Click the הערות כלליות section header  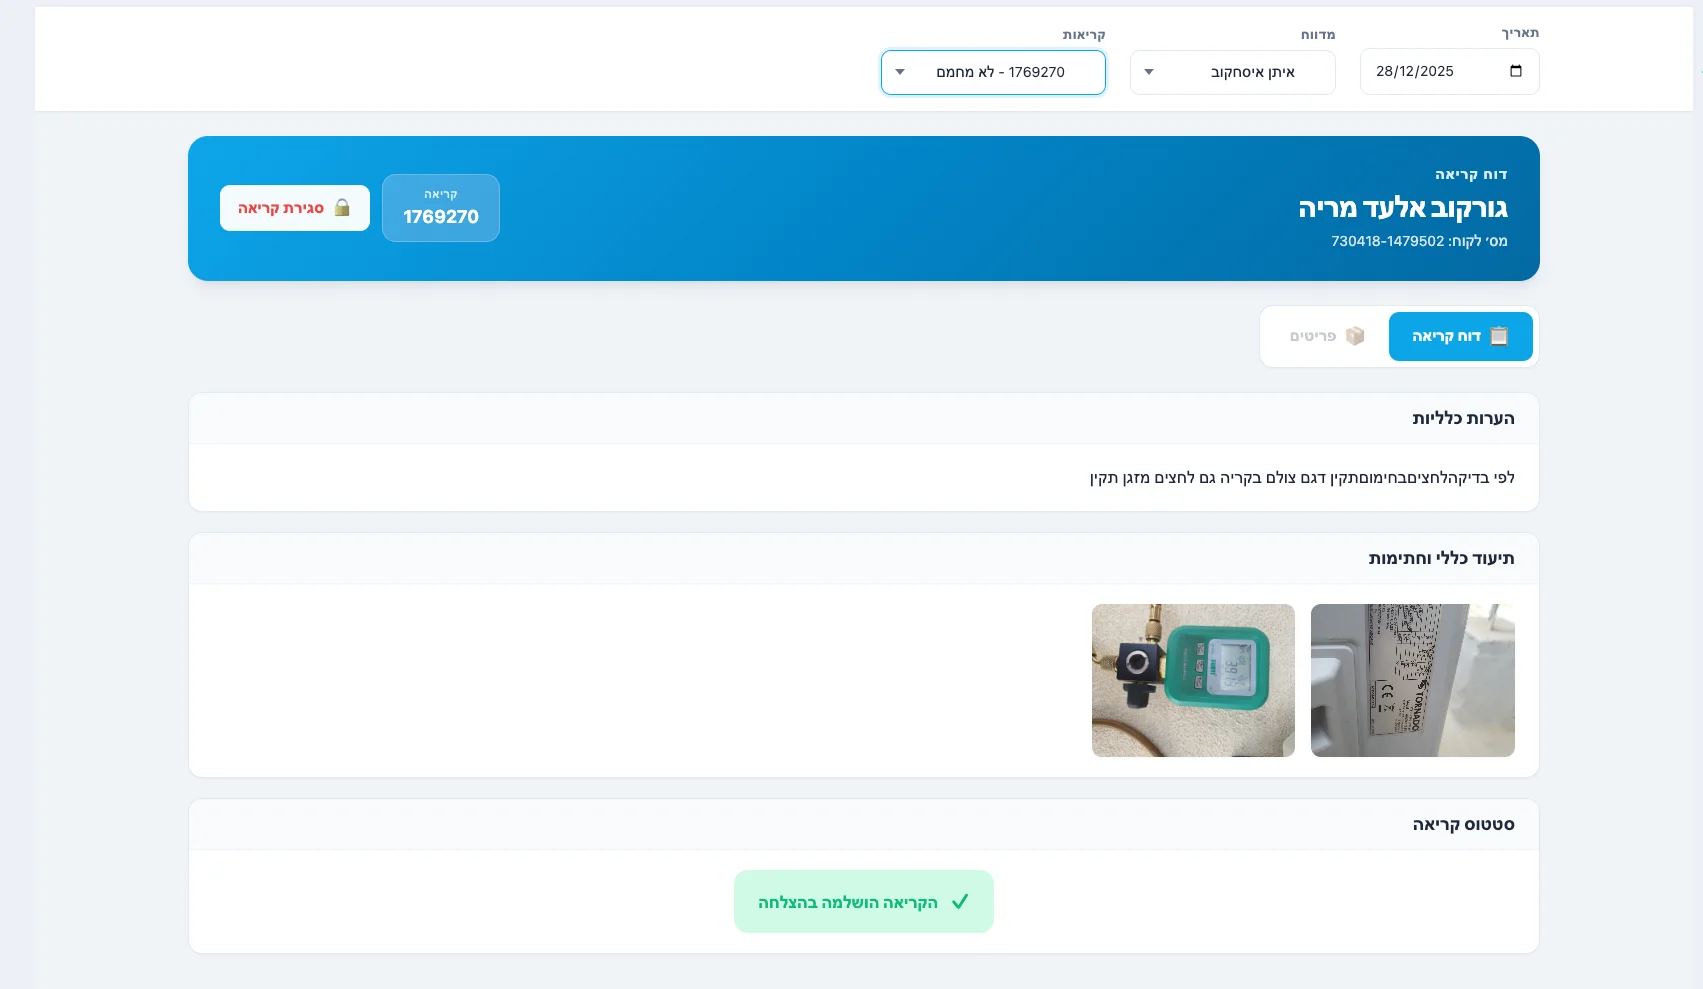1464,418
